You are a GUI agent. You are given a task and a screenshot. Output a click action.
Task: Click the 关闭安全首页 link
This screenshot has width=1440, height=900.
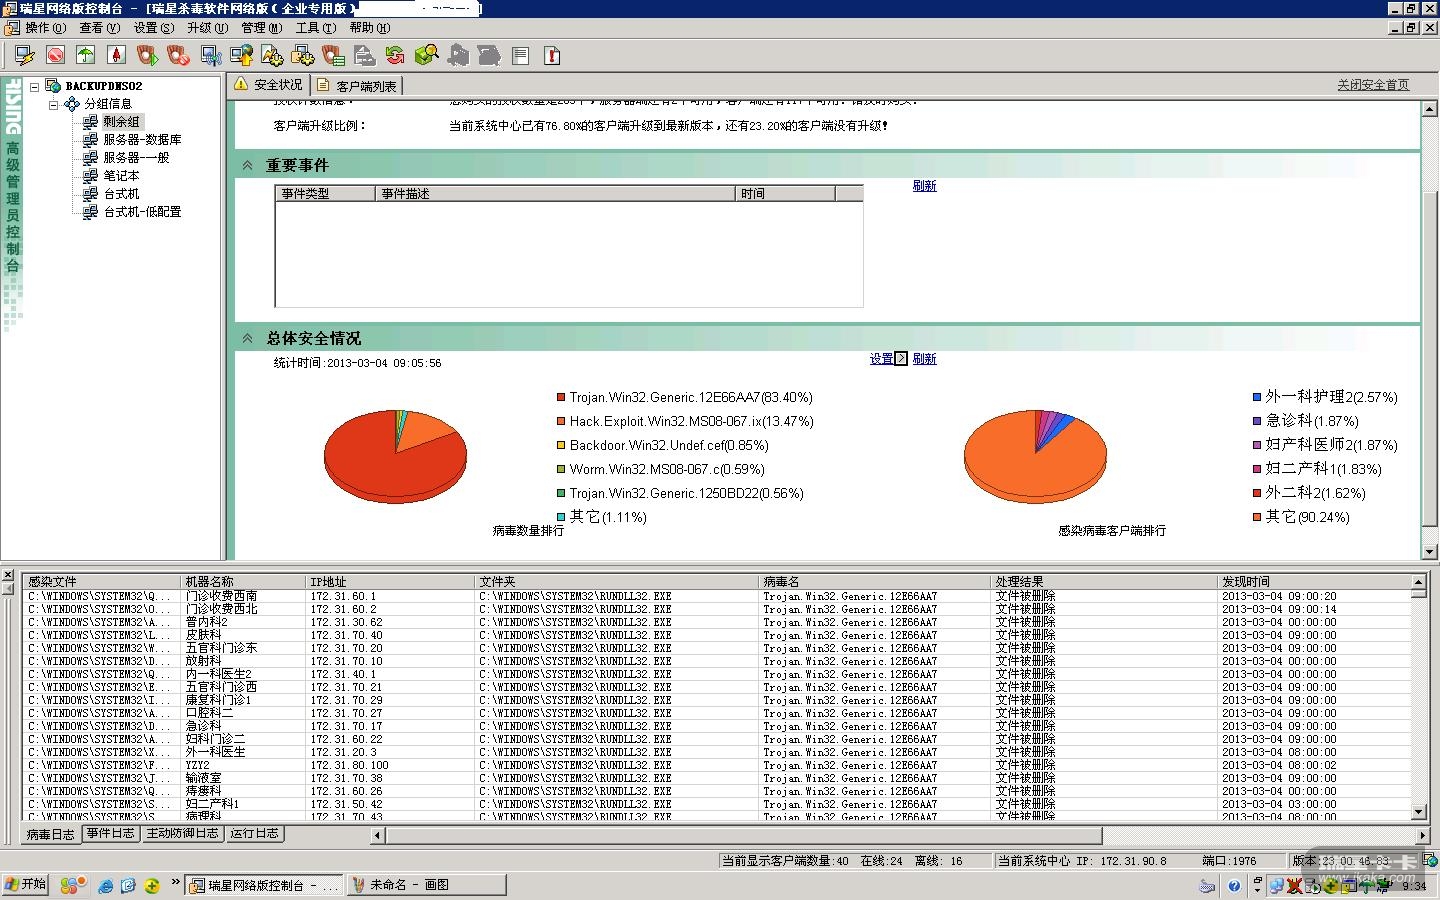[1373, 85]
